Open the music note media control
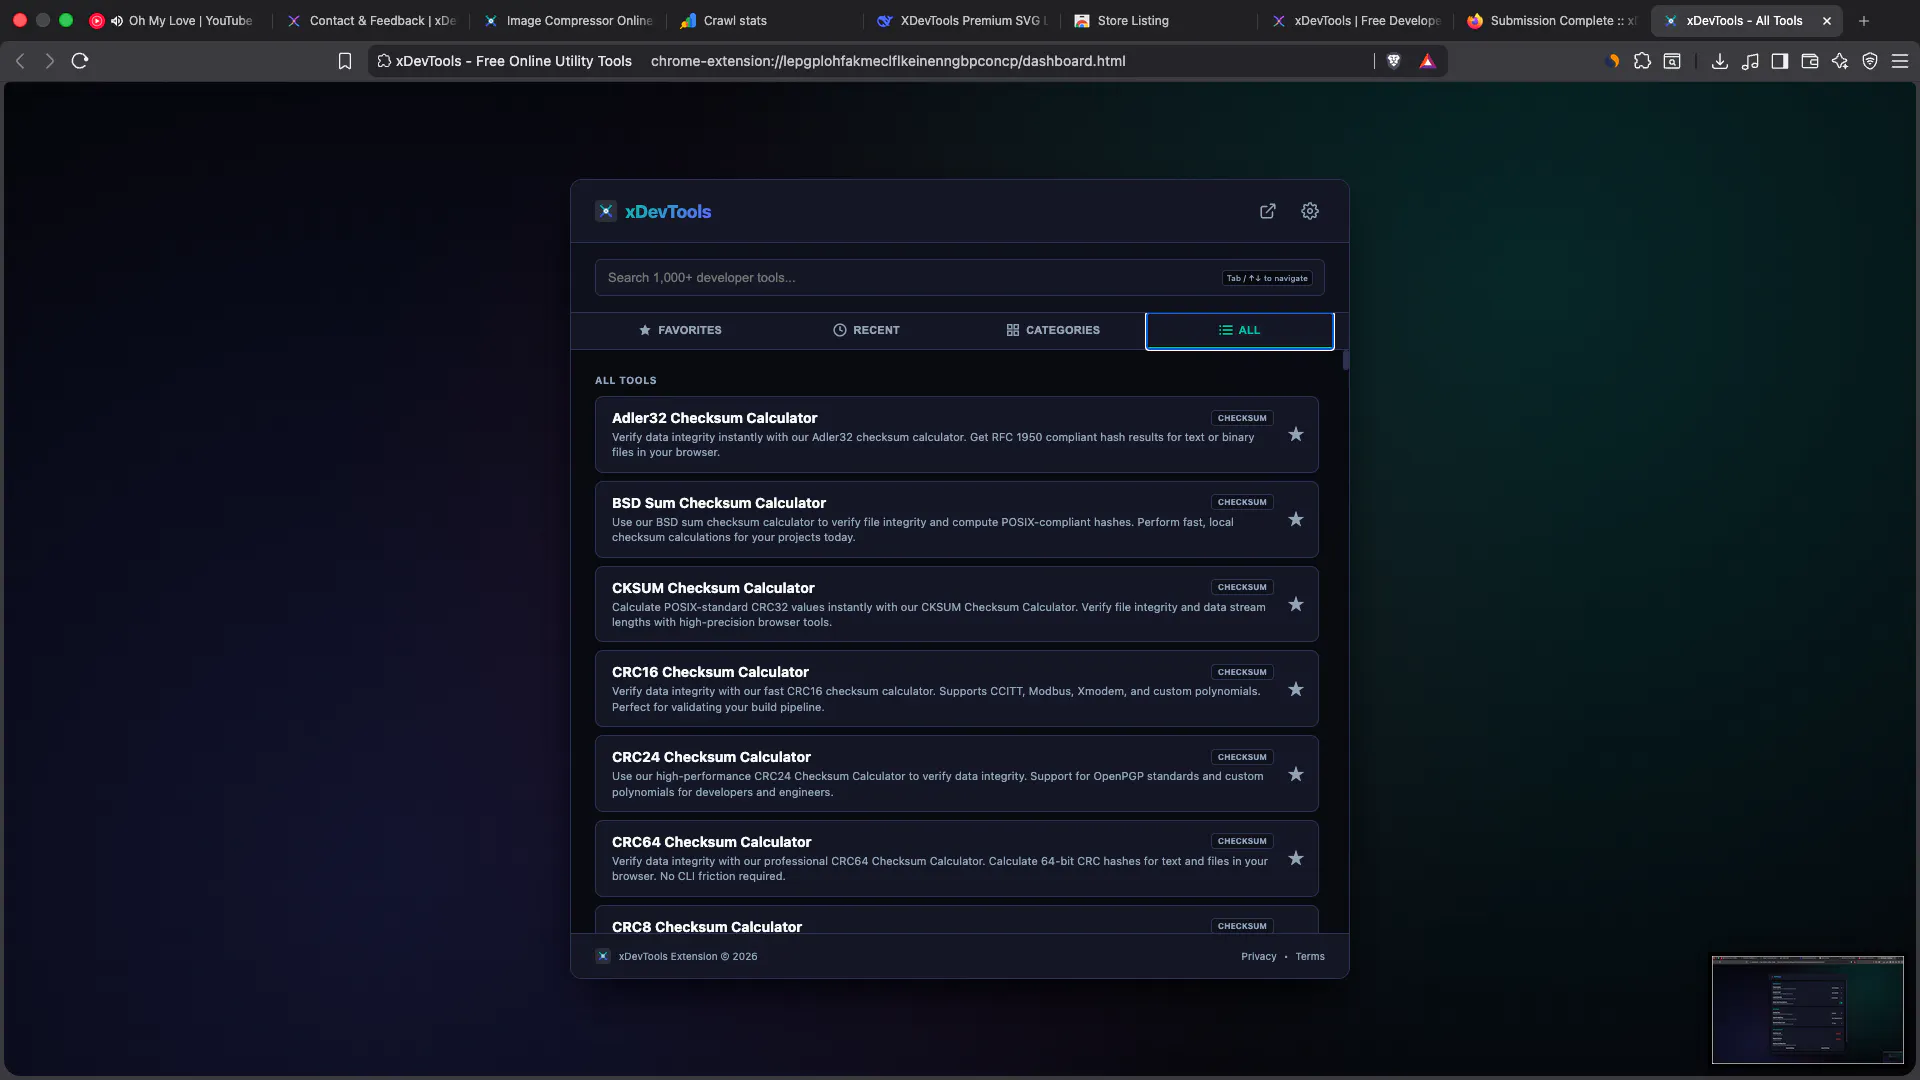The width and height of the screenshot is (1920, 1080). 1750,61
